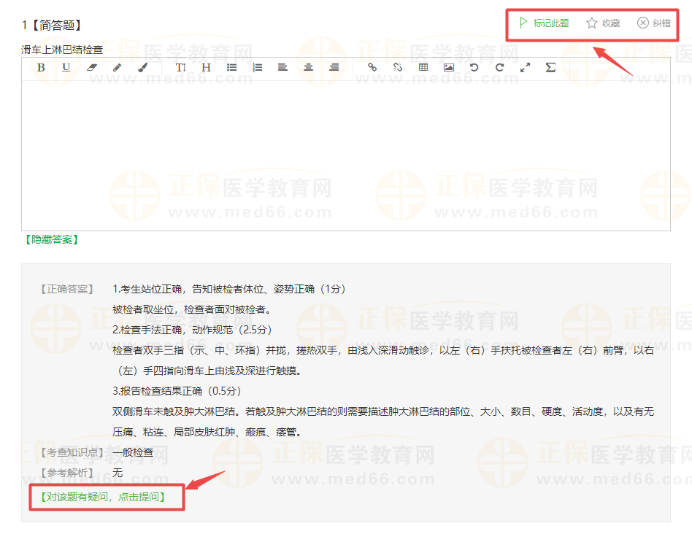Screen dimensions: 692x534
Task: Toggle bold formatting in the editor
Action: (x=41, y=67)
